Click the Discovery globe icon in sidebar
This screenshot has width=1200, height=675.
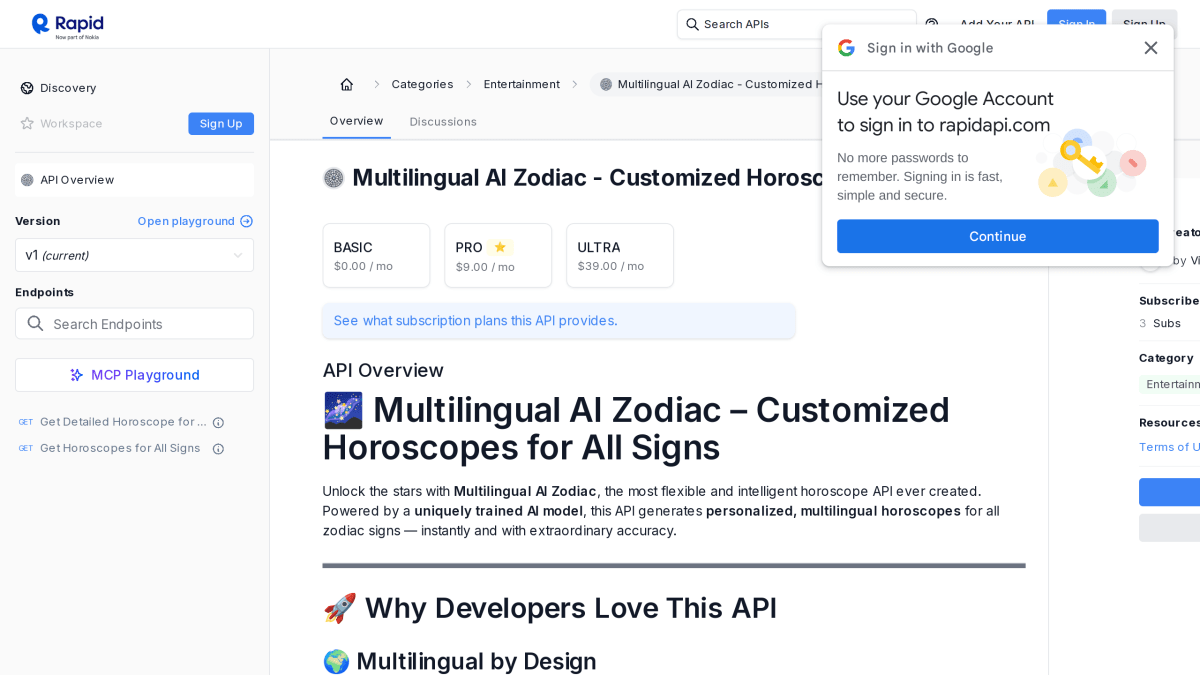27,88
